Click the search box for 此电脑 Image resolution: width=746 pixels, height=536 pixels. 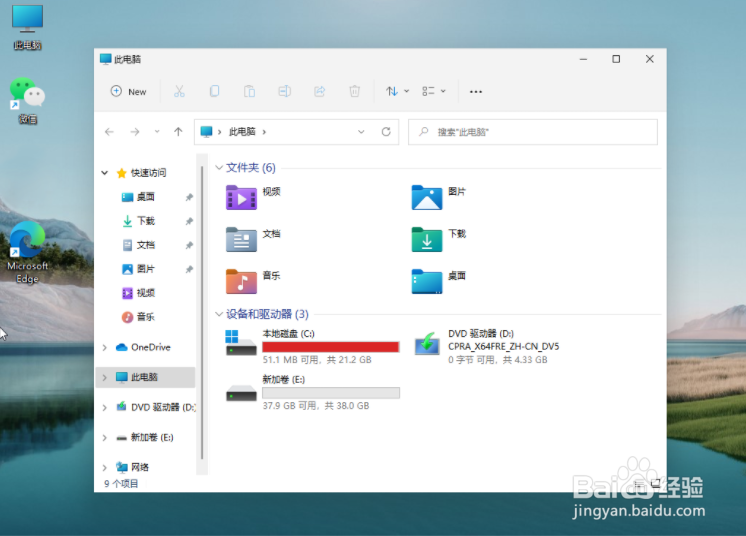pyautogui.click(x=533, y=132)
